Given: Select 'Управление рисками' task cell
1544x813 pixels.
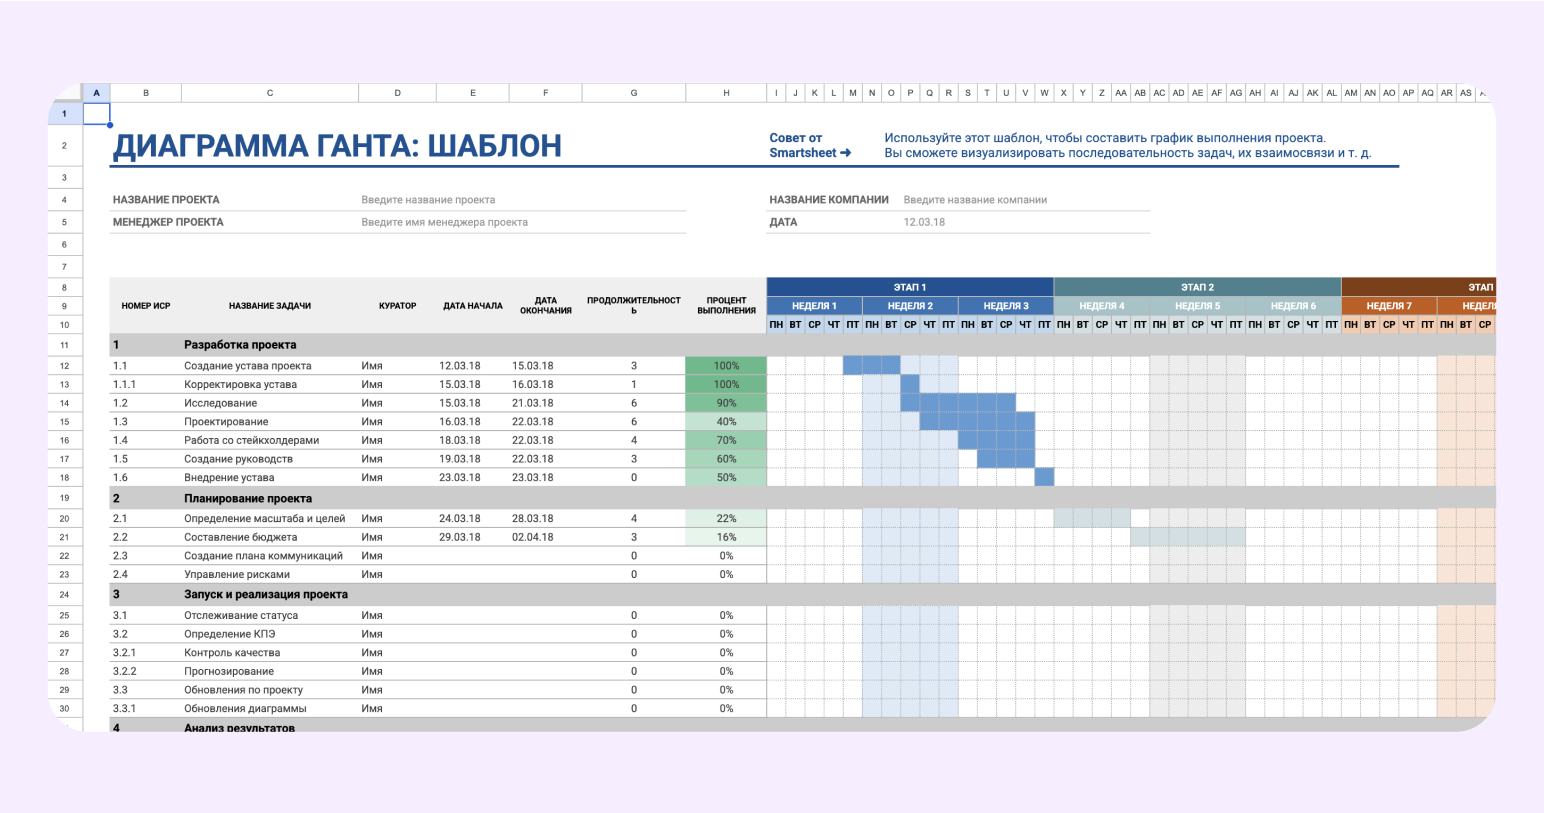Looking at the screenshot, I should [x=270, y=575].
